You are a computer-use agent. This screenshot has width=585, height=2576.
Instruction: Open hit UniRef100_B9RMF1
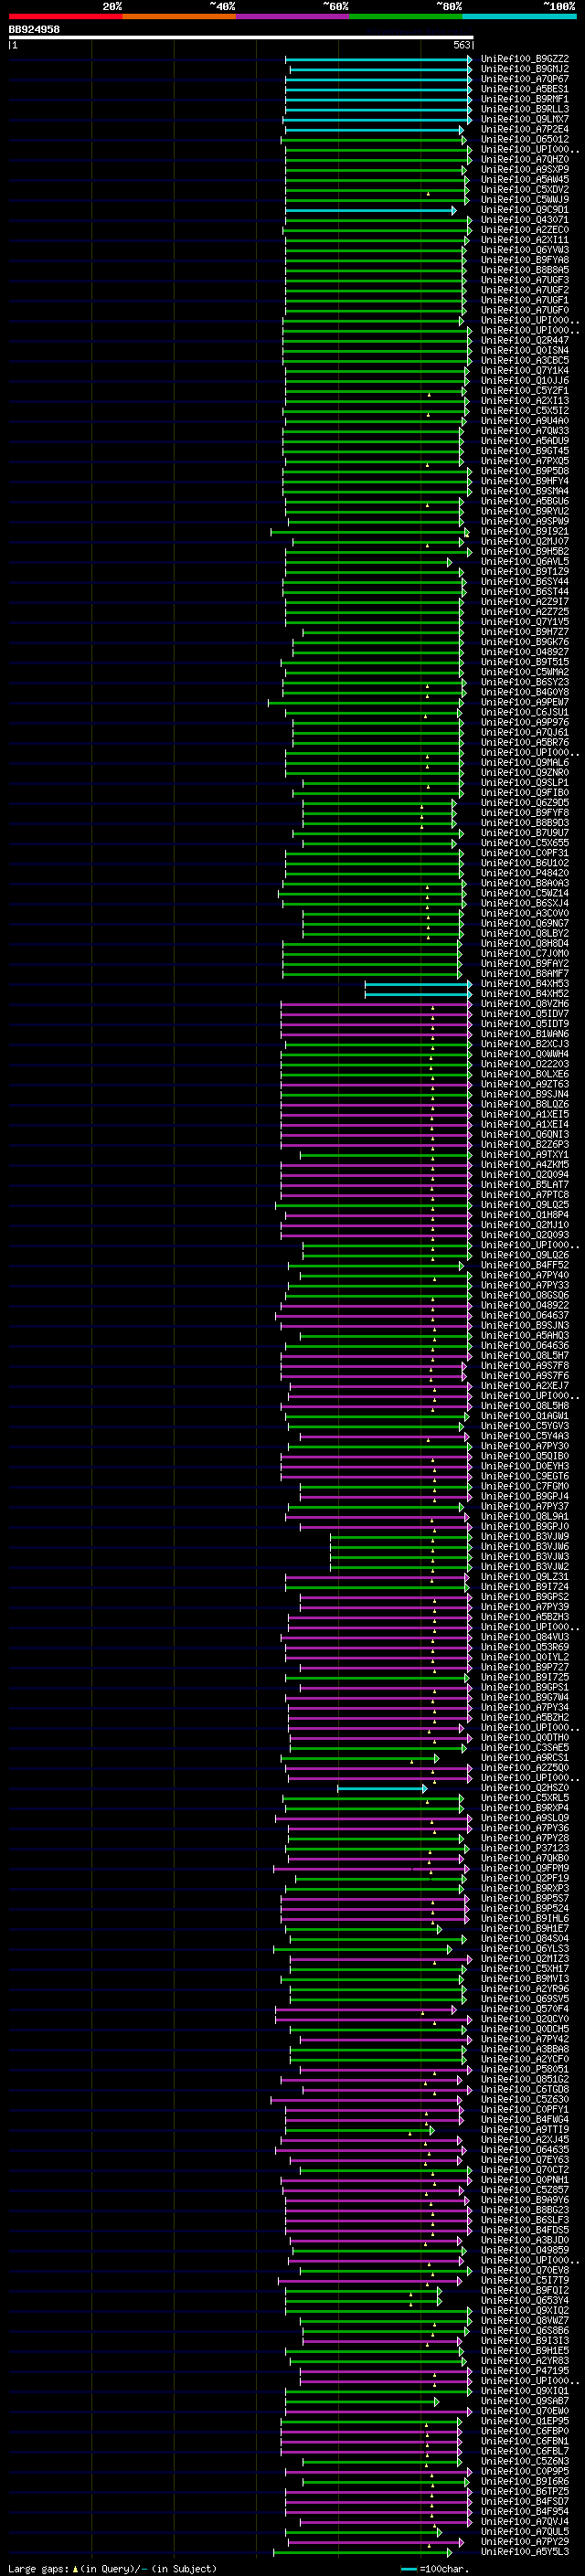[525, 99]
